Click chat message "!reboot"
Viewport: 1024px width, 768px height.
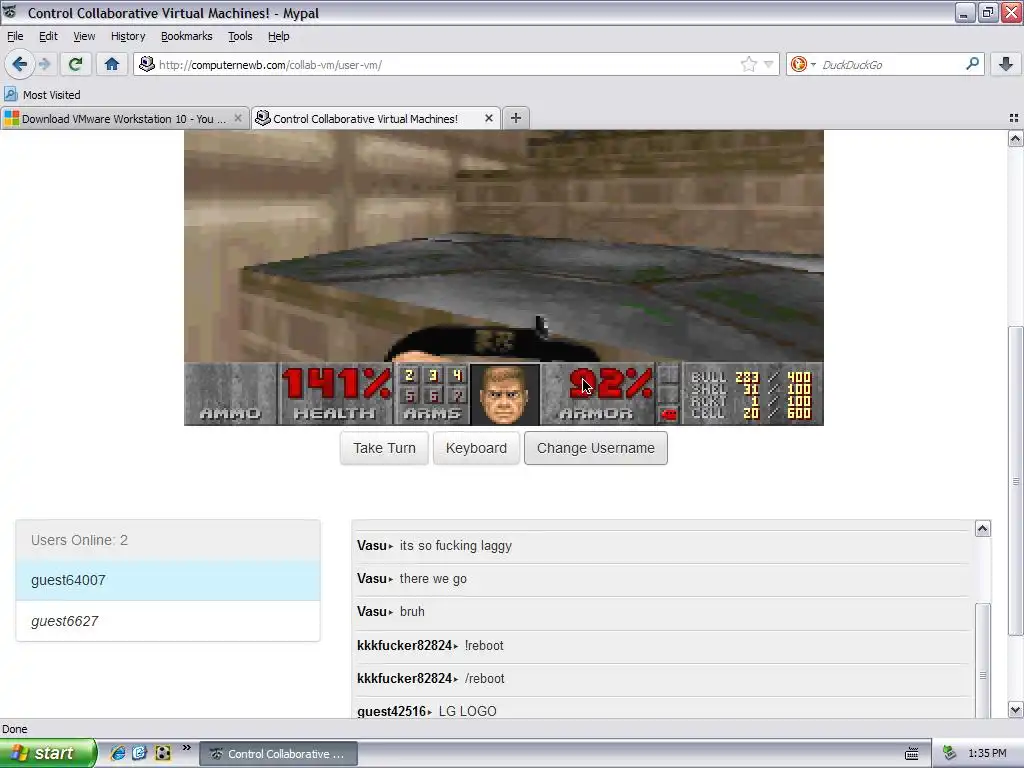484,645
